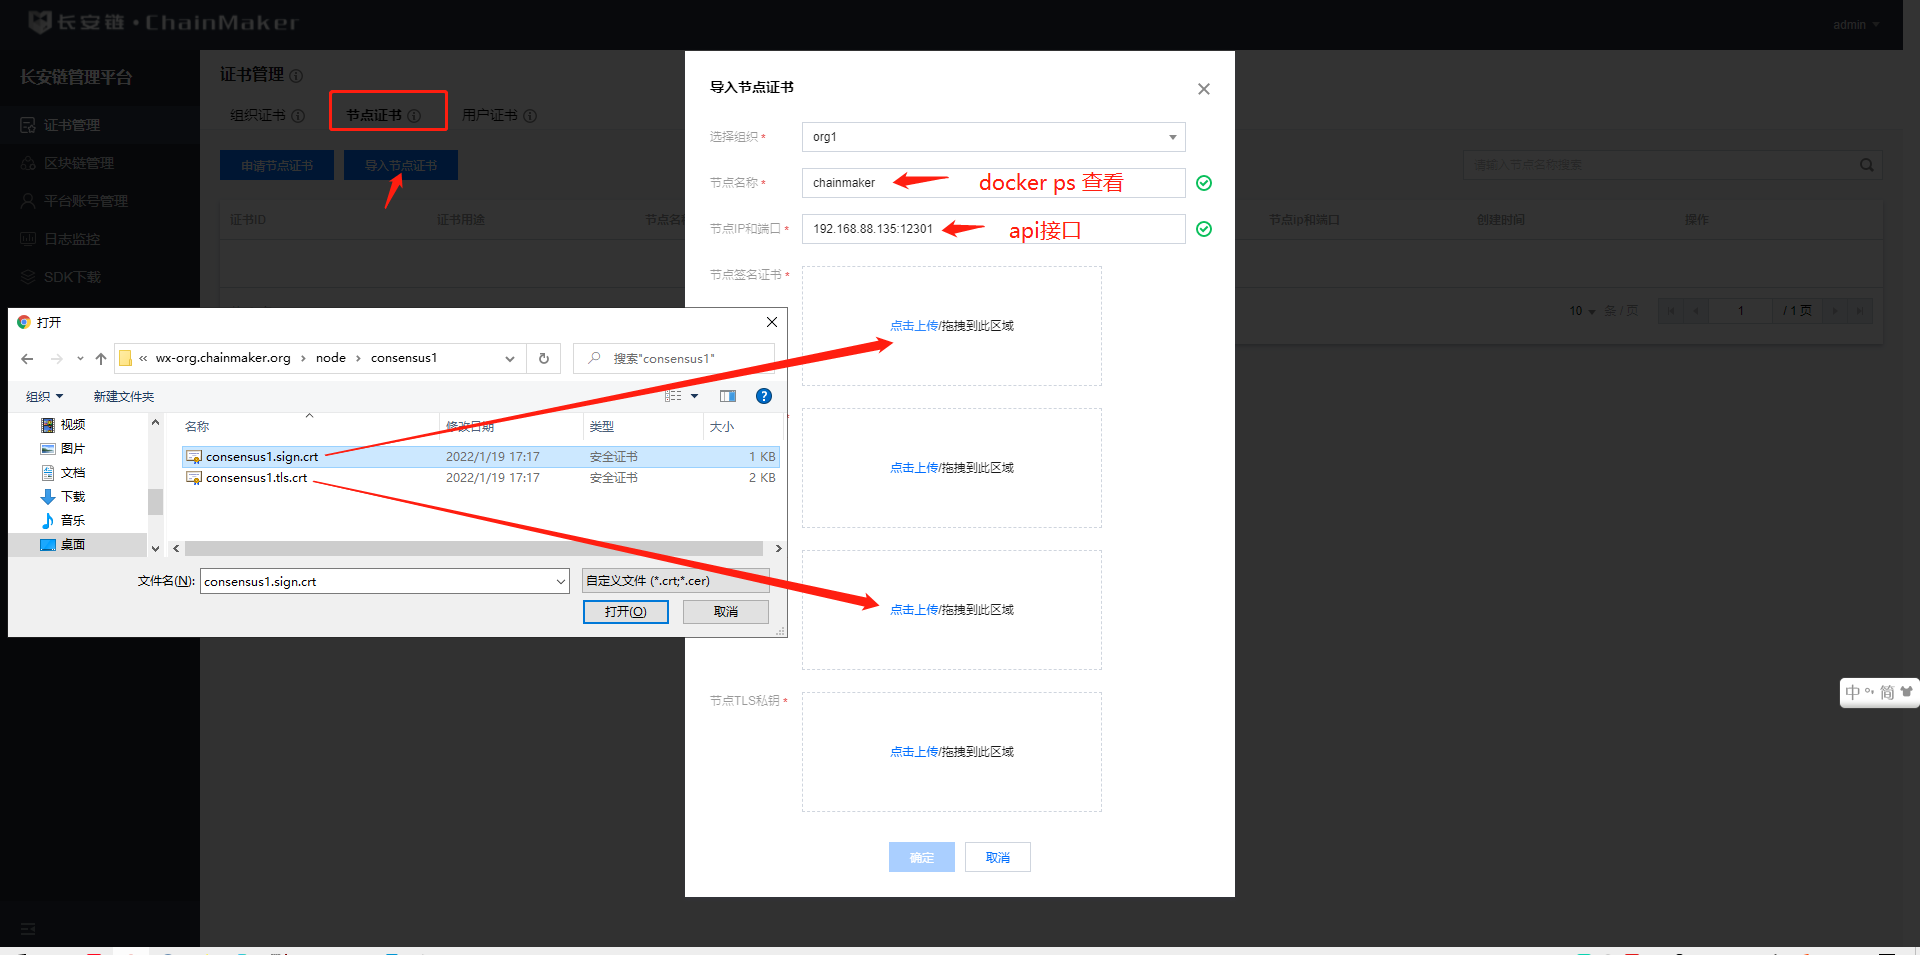Click the search consensus1 field
The image size is (1920, 955).
click(x=675, y=358)
